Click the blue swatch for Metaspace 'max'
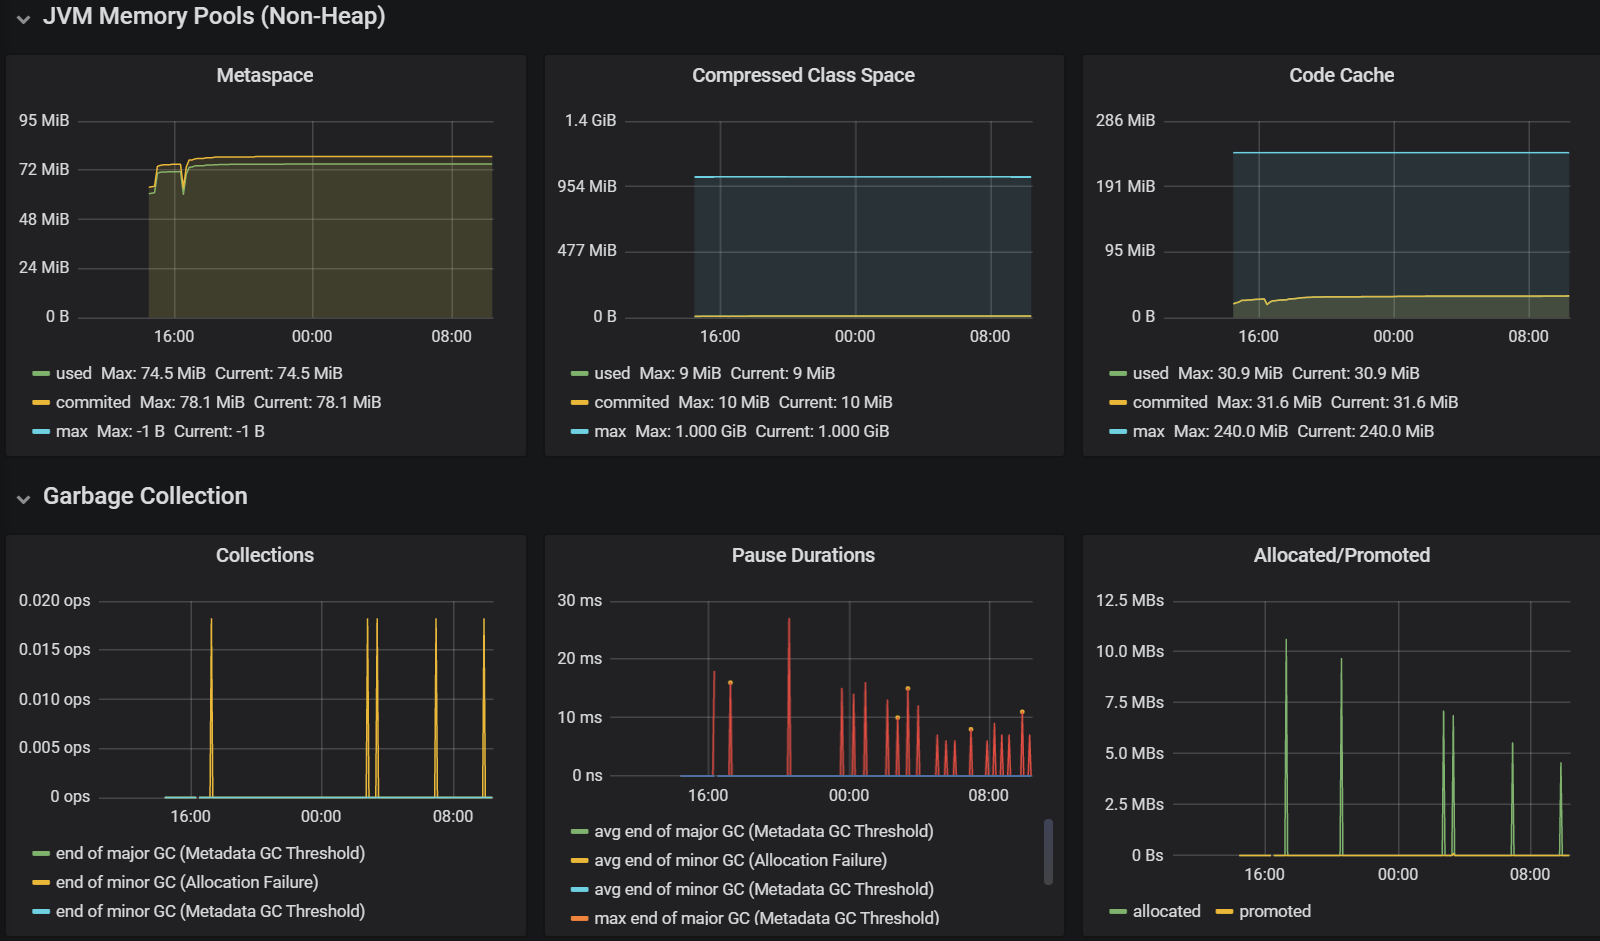This screenshot has width=1600, height=941. pyautogui.click(x=41, y=432)
